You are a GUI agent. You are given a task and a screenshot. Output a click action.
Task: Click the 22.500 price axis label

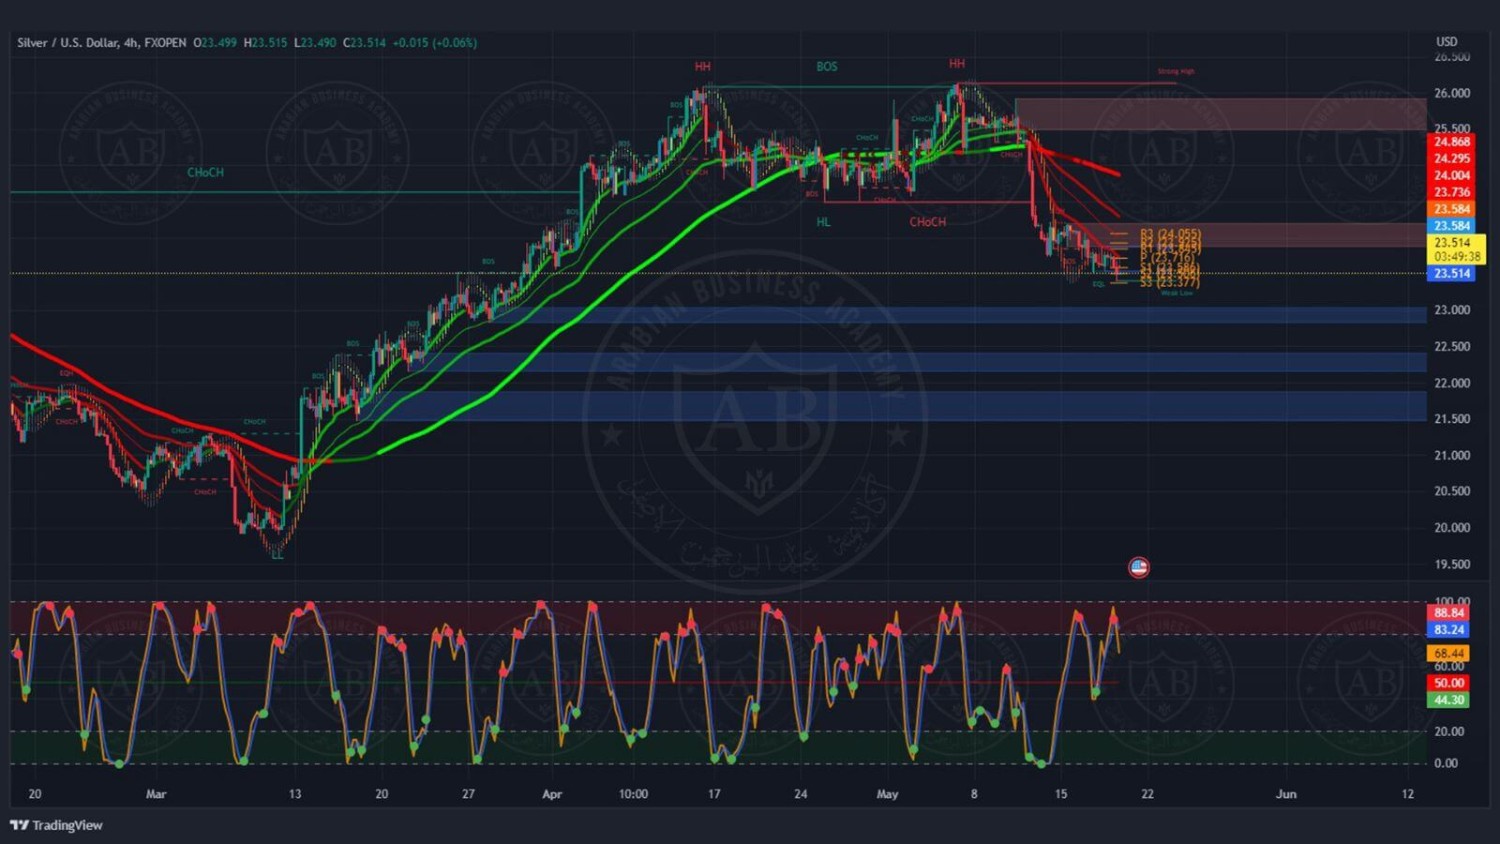point(1452,347)
